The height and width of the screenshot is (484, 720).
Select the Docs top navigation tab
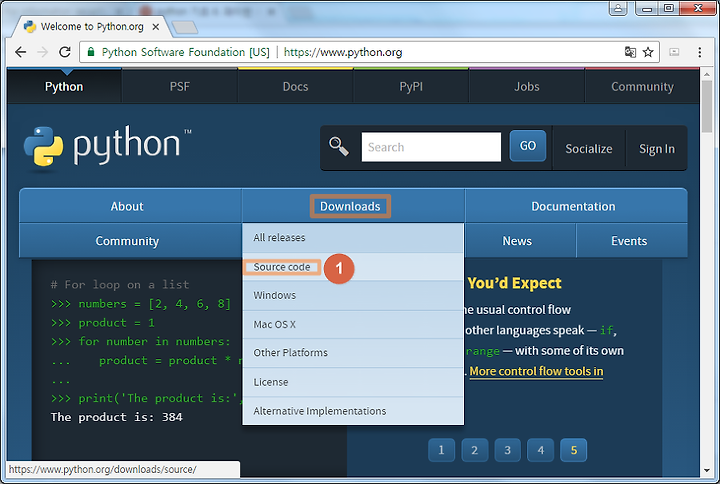(x=295, y=86)
